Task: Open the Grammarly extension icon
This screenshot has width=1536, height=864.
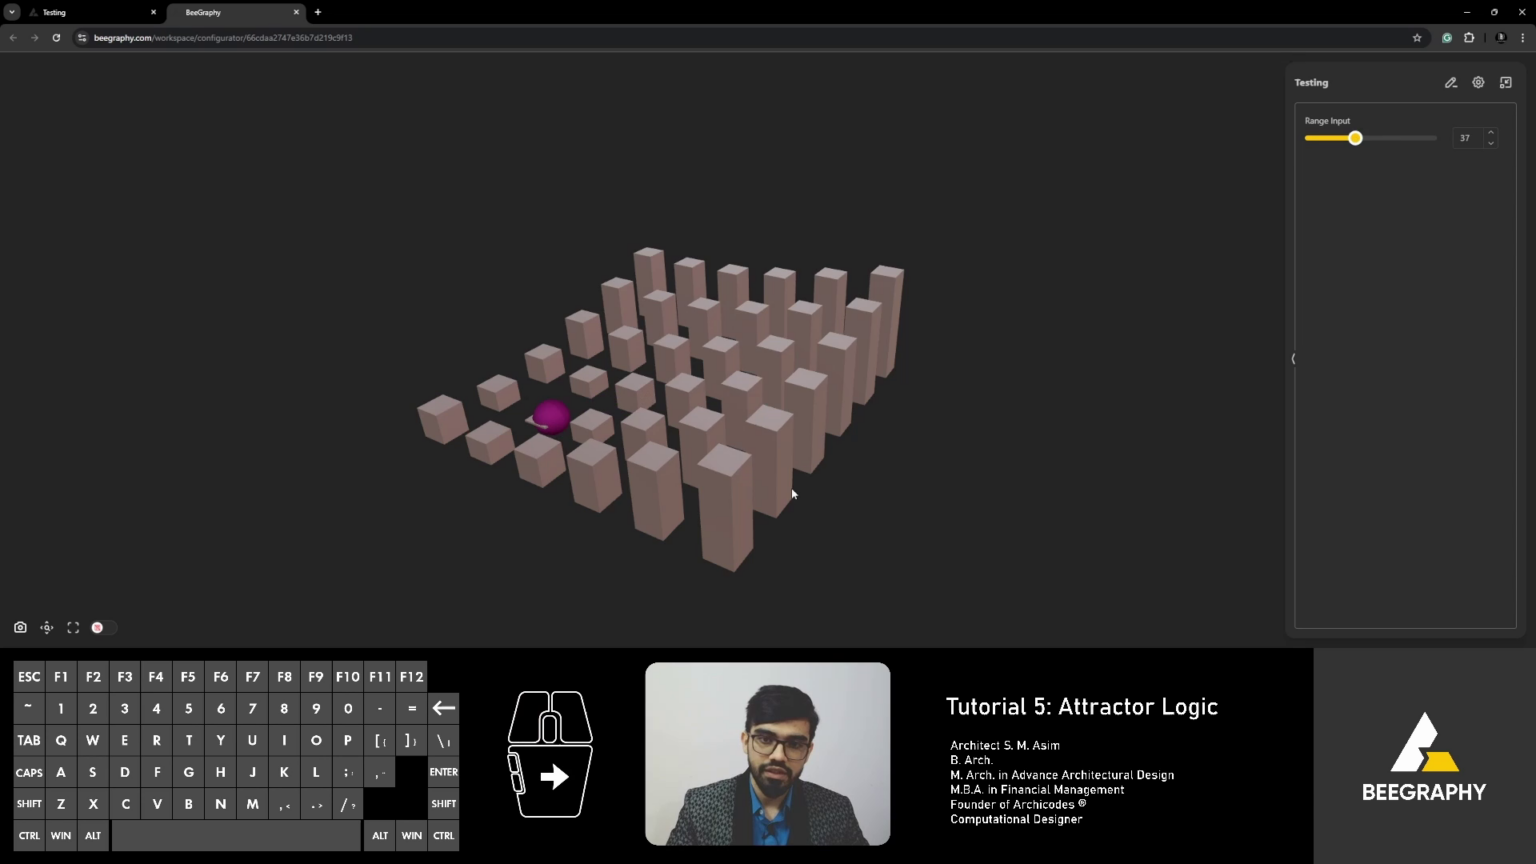Action: point(1446,37)
